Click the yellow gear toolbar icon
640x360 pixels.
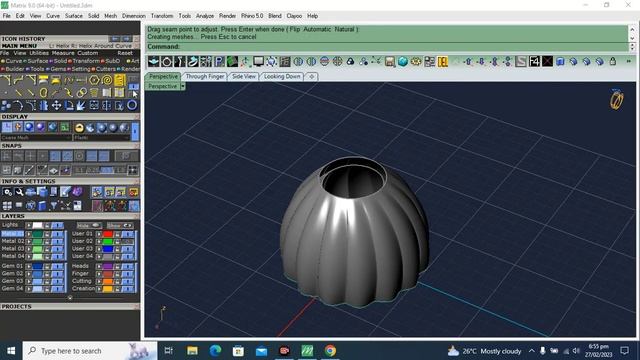click(416, 62)
